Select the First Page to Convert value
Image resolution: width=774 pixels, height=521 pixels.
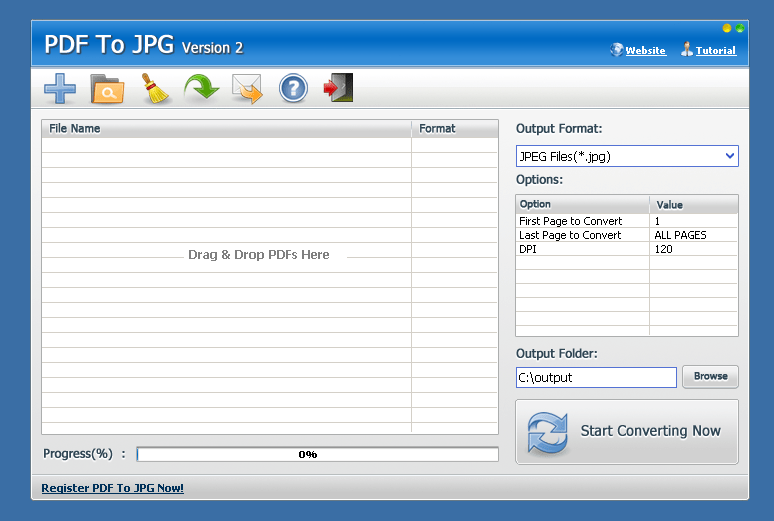click(693, 221)
